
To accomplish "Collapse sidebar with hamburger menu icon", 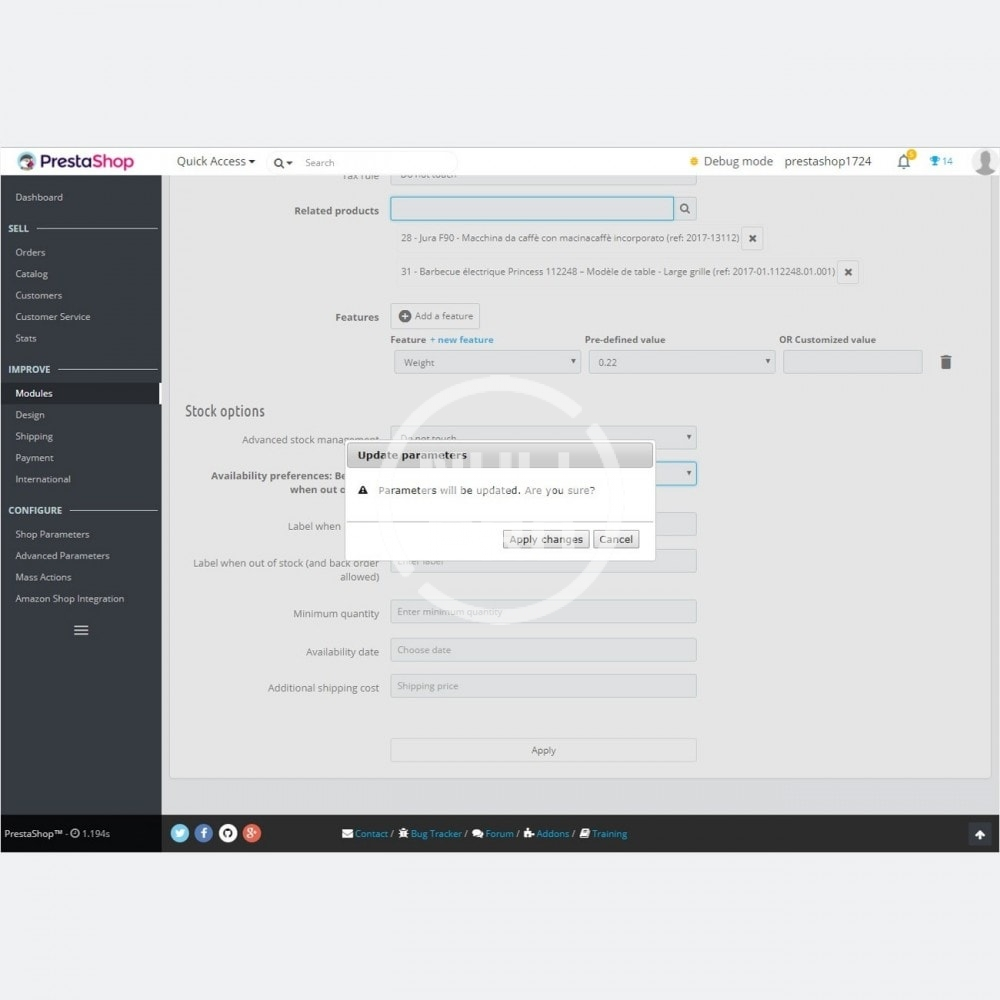I will [x=81, y=630].
